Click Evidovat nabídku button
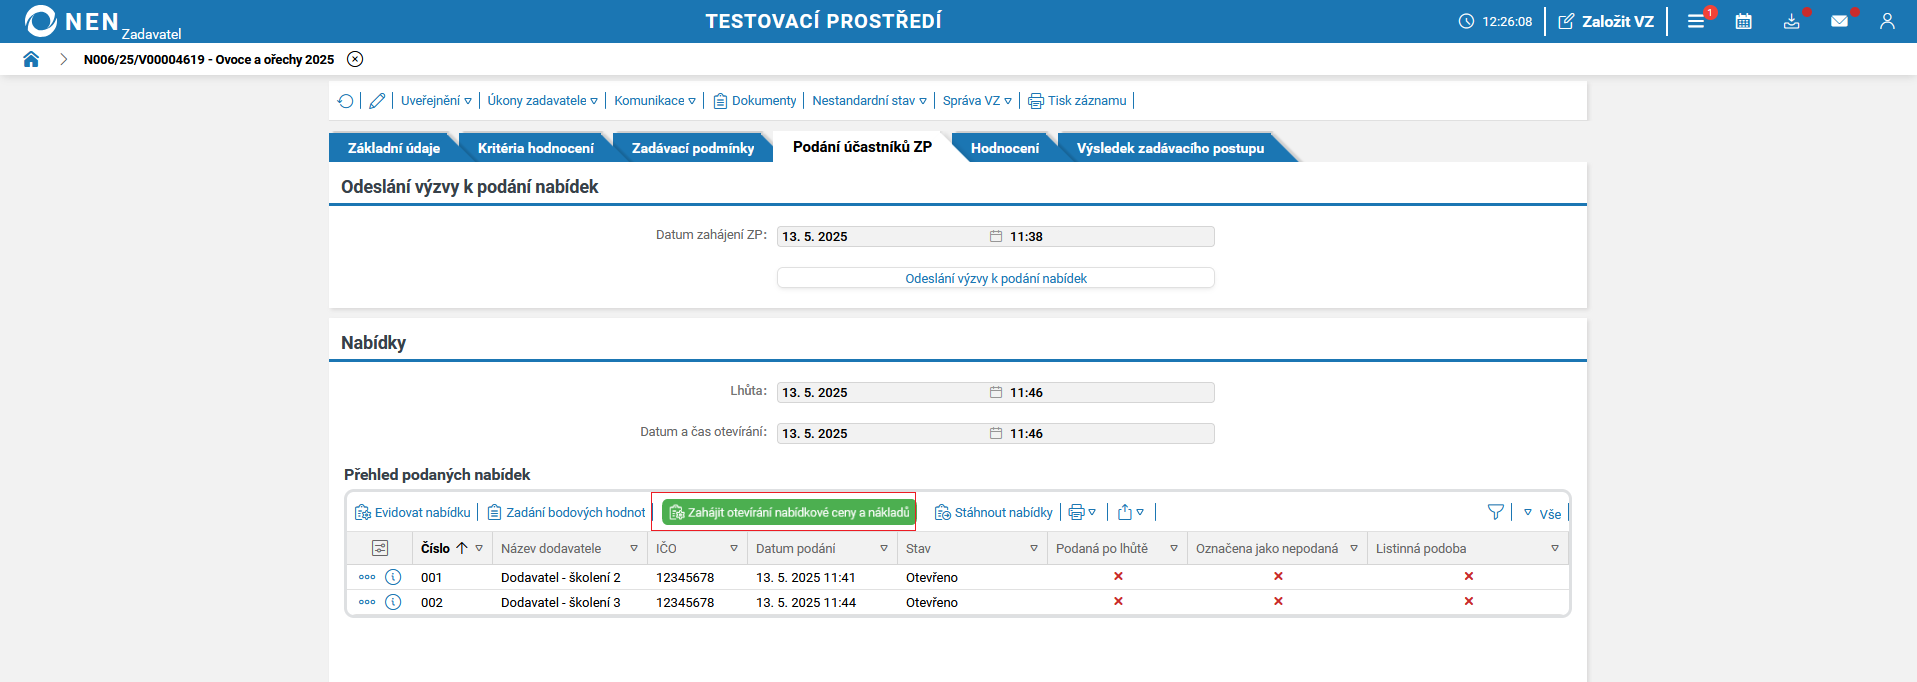The width and height of the screenshot is (1917, 682). [413, 512]
